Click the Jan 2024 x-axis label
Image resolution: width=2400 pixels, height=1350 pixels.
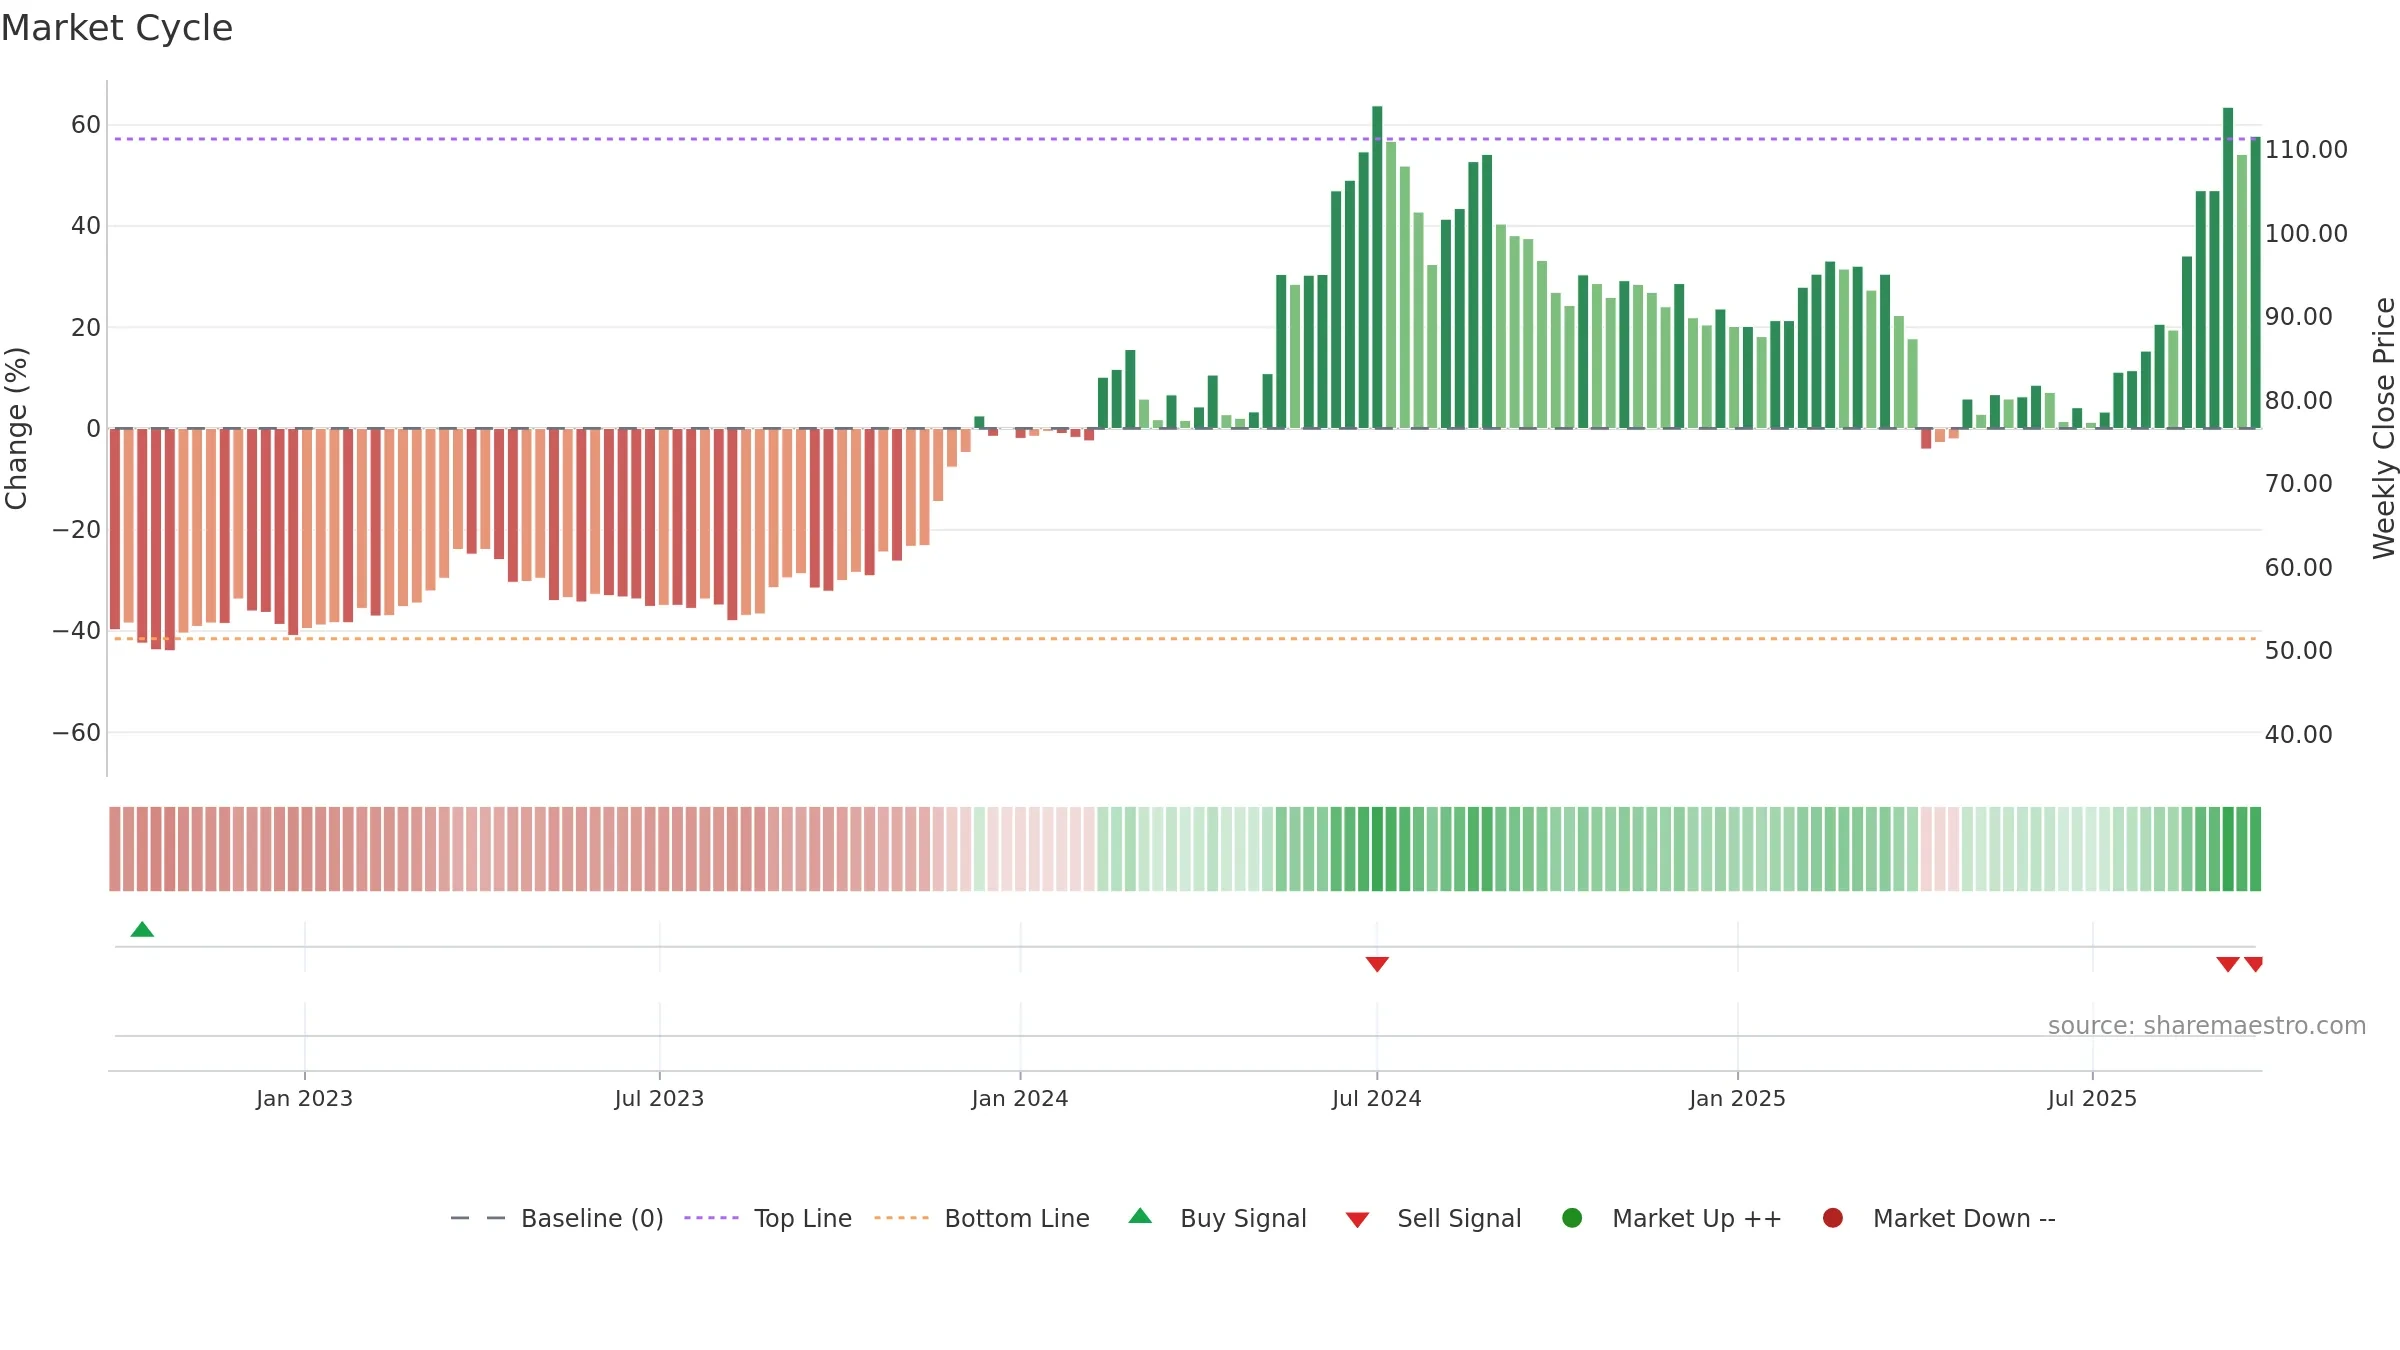[x=1020, y=1098]
